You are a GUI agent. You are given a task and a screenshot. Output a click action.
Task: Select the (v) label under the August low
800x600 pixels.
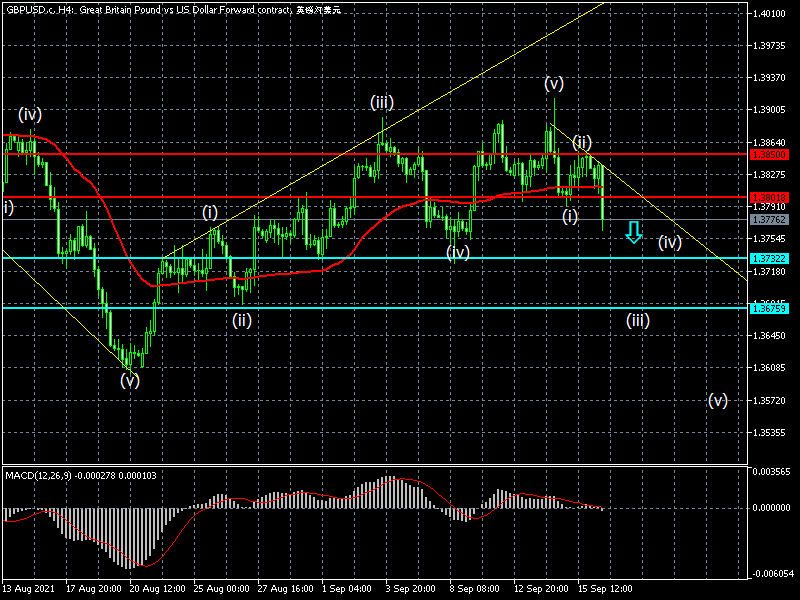click(130, 380)
